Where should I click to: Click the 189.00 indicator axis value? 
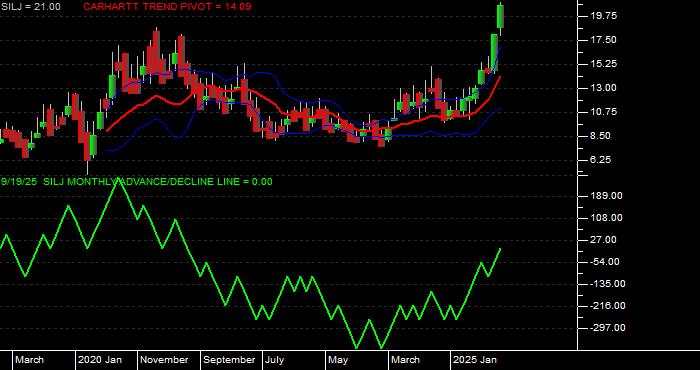[606, 196]
